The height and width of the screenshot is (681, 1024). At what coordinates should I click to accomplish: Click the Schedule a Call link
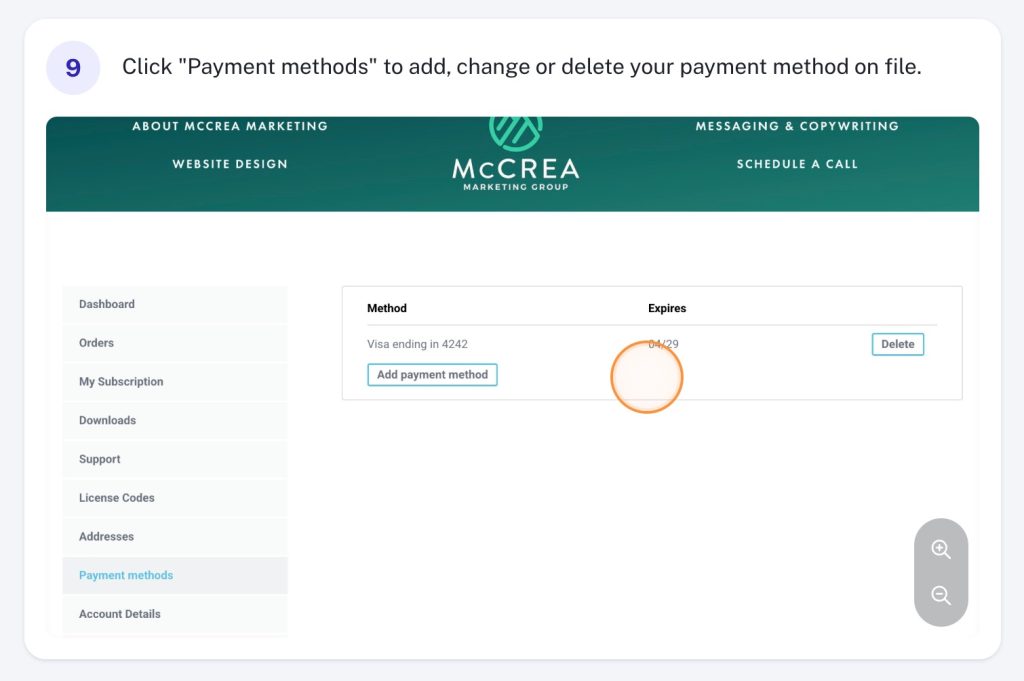tap(797, 164)
